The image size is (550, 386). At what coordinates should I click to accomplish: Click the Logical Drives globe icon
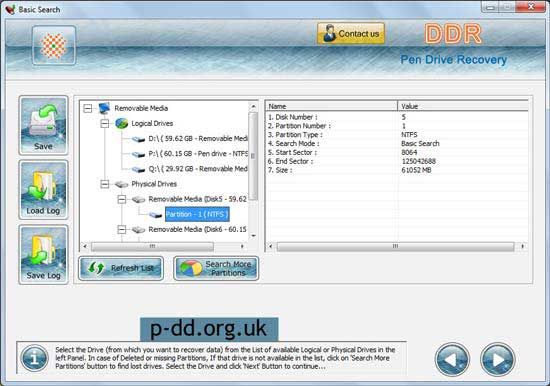pos(121,124)
